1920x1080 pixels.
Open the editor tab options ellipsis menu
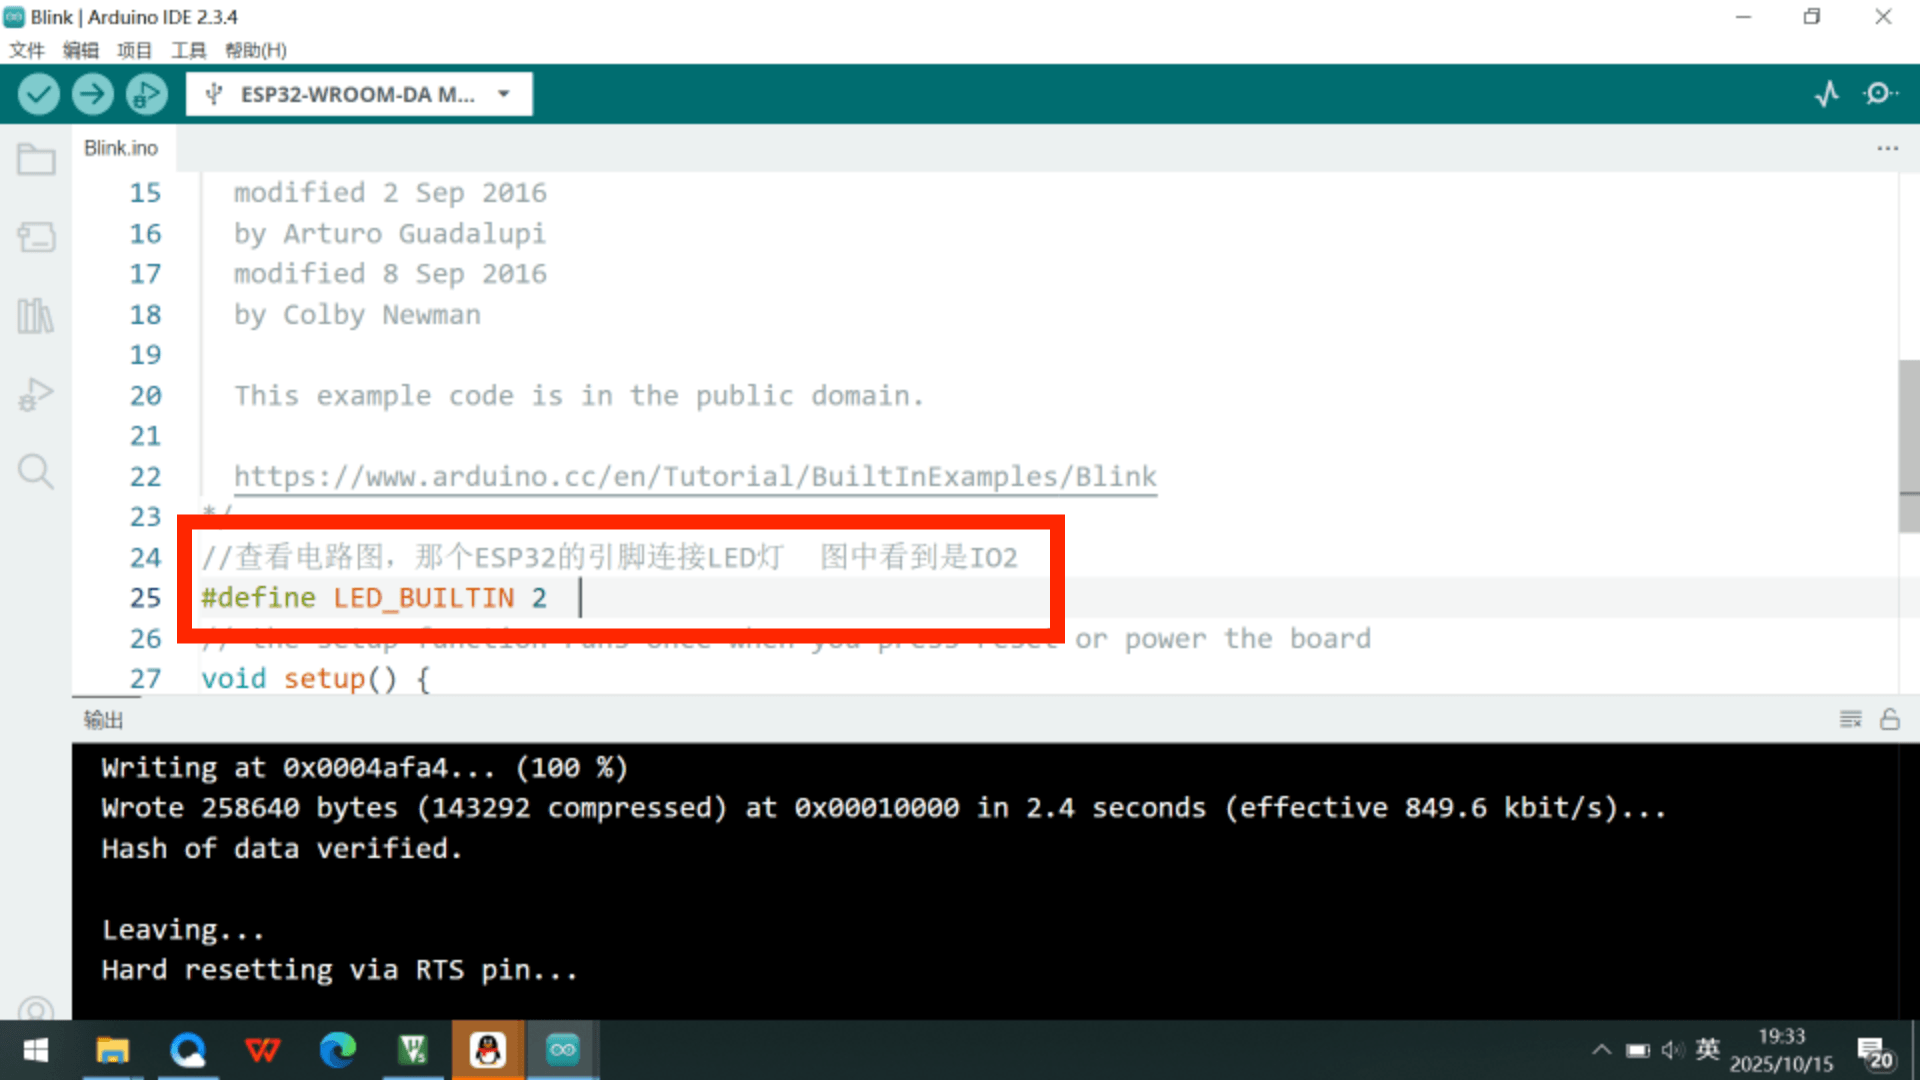pyautogui.click(x=1887, y=148)
